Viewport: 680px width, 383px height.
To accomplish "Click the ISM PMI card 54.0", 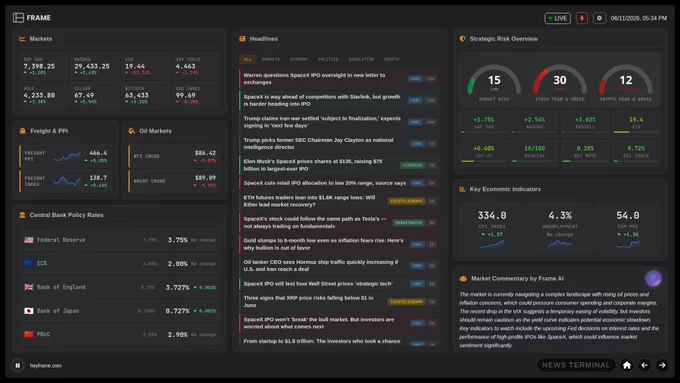I will pos(628,229).
